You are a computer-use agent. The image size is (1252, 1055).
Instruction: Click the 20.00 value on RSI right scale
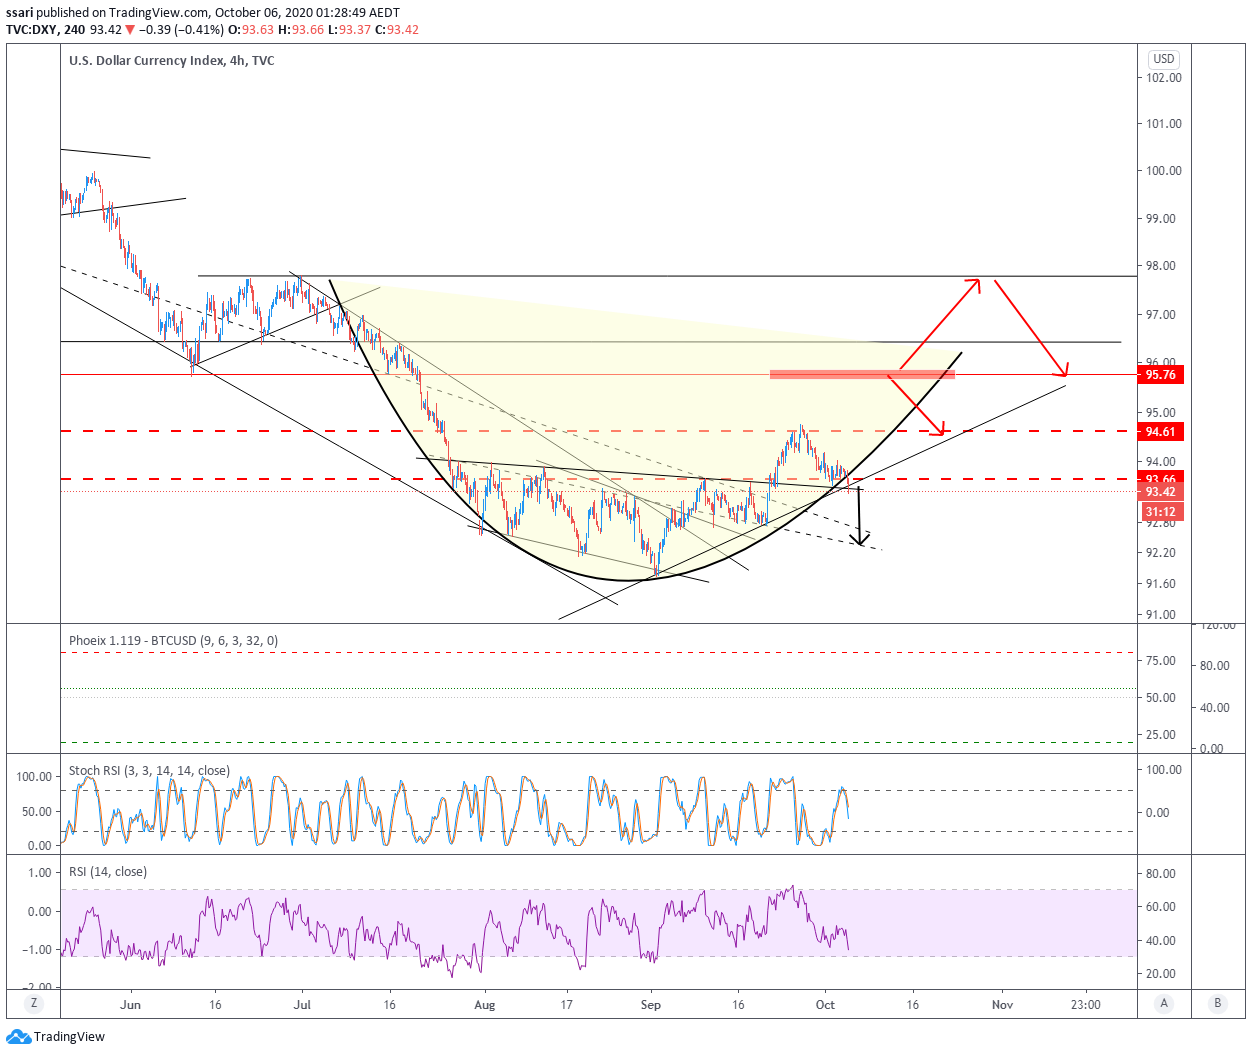1161,974
